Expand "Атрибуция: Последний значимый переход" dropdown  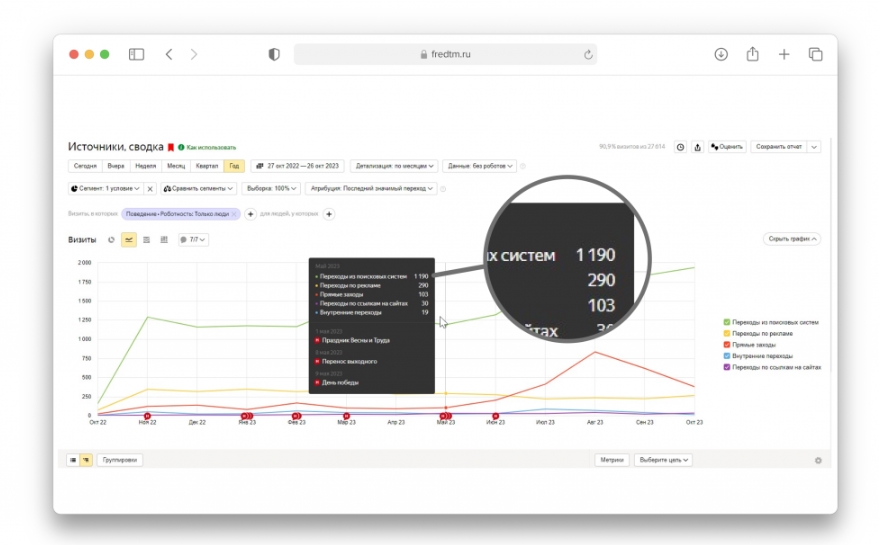pyautogui.click(x=371, y=188)
